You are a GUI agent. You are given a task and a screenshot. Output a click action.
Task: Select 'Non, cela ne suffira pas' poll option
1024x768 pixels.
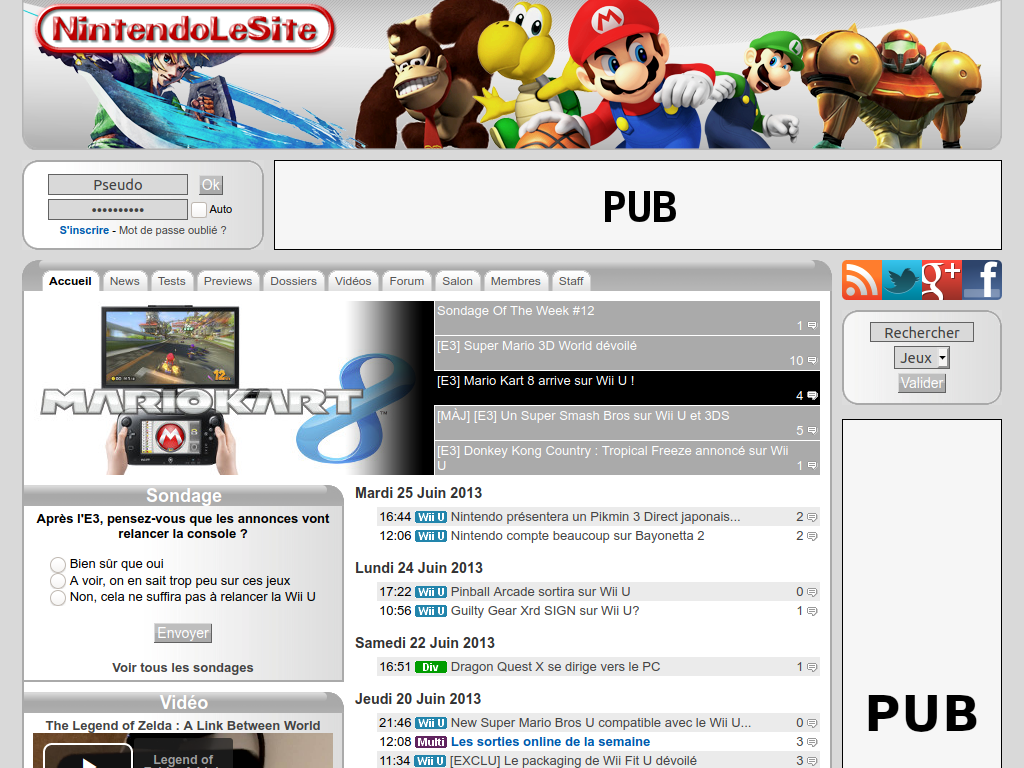pyautogui.click(x=58, y=598)
